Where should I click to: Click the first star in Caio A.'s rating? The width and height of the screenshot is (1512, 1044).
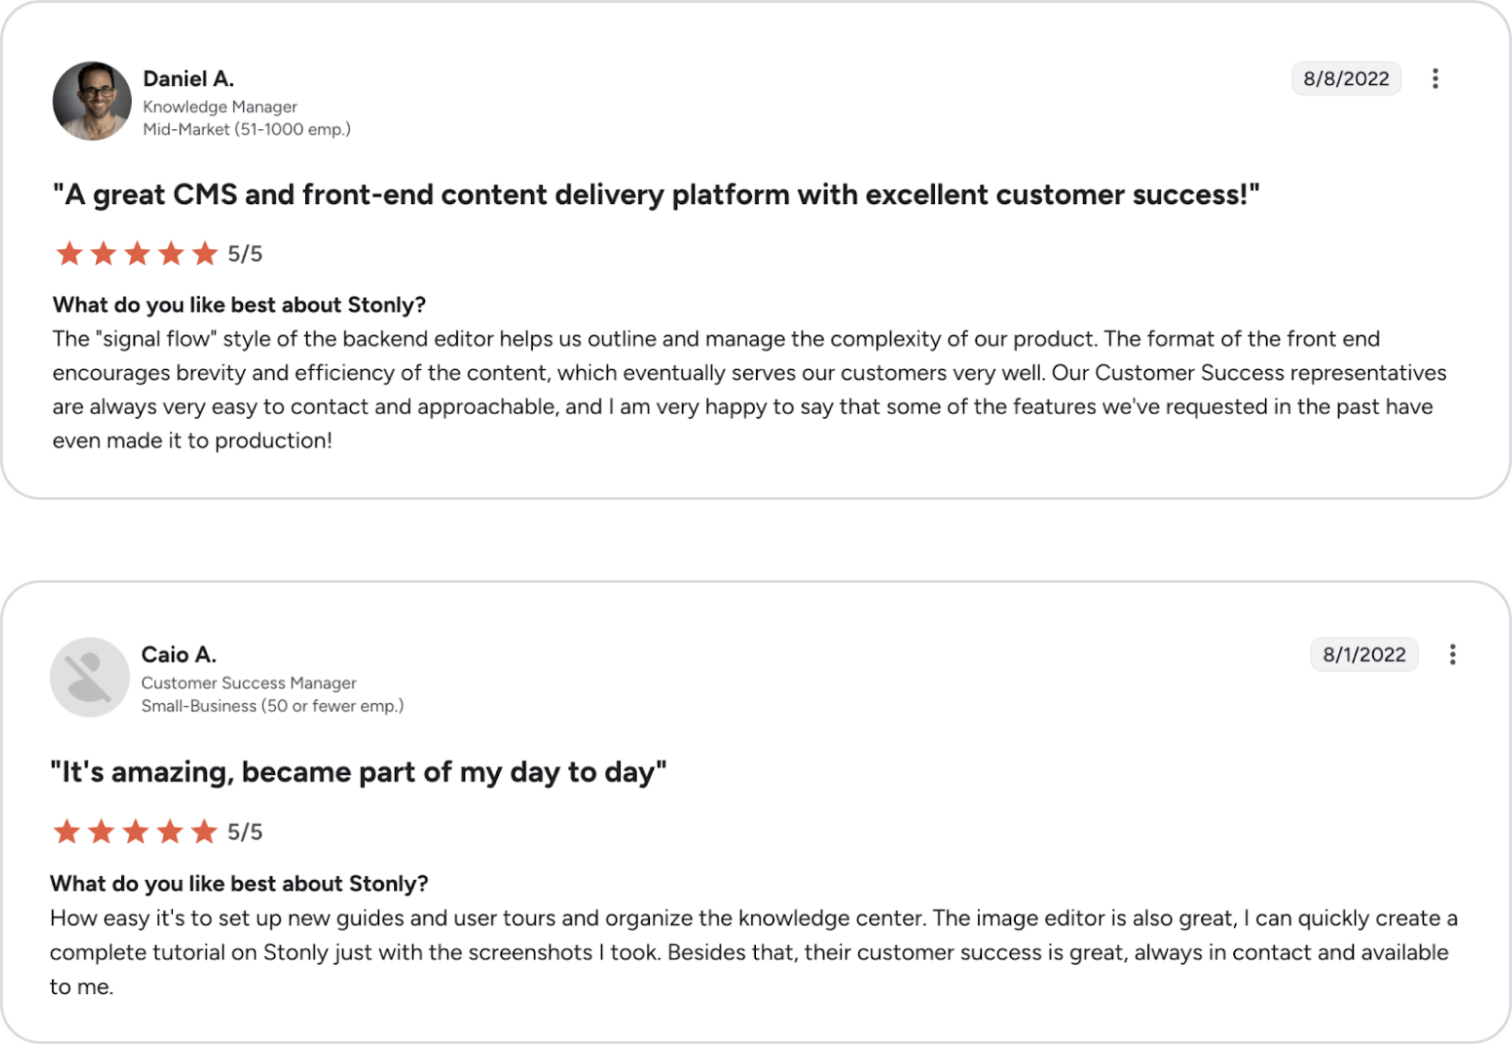point(67,831)
